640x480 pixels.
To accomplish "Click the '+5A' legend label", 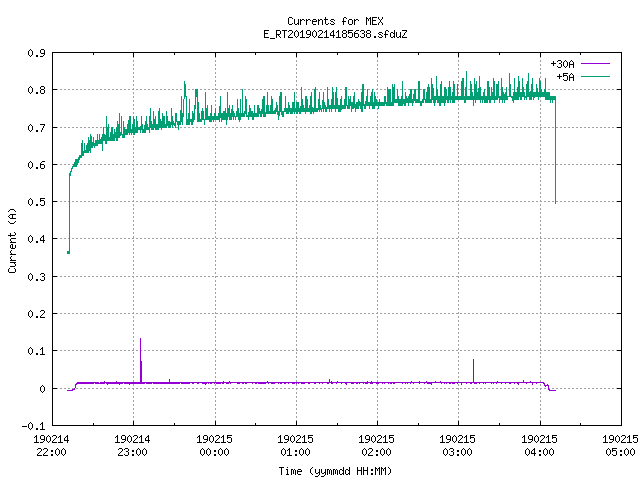I will (x=565, y=77).
